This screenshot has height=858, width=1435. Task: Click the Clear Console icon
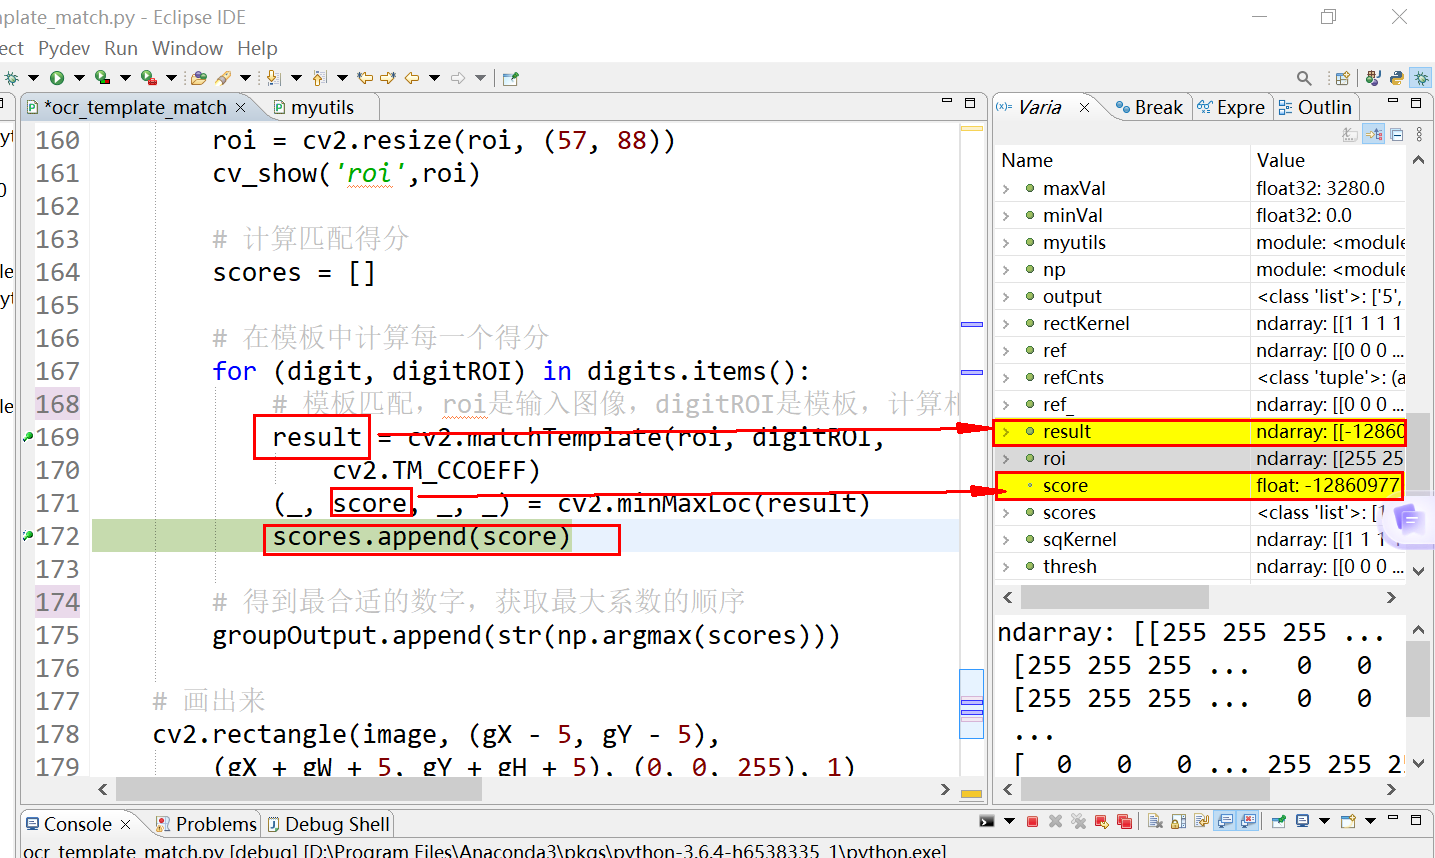coord(1155,821)
